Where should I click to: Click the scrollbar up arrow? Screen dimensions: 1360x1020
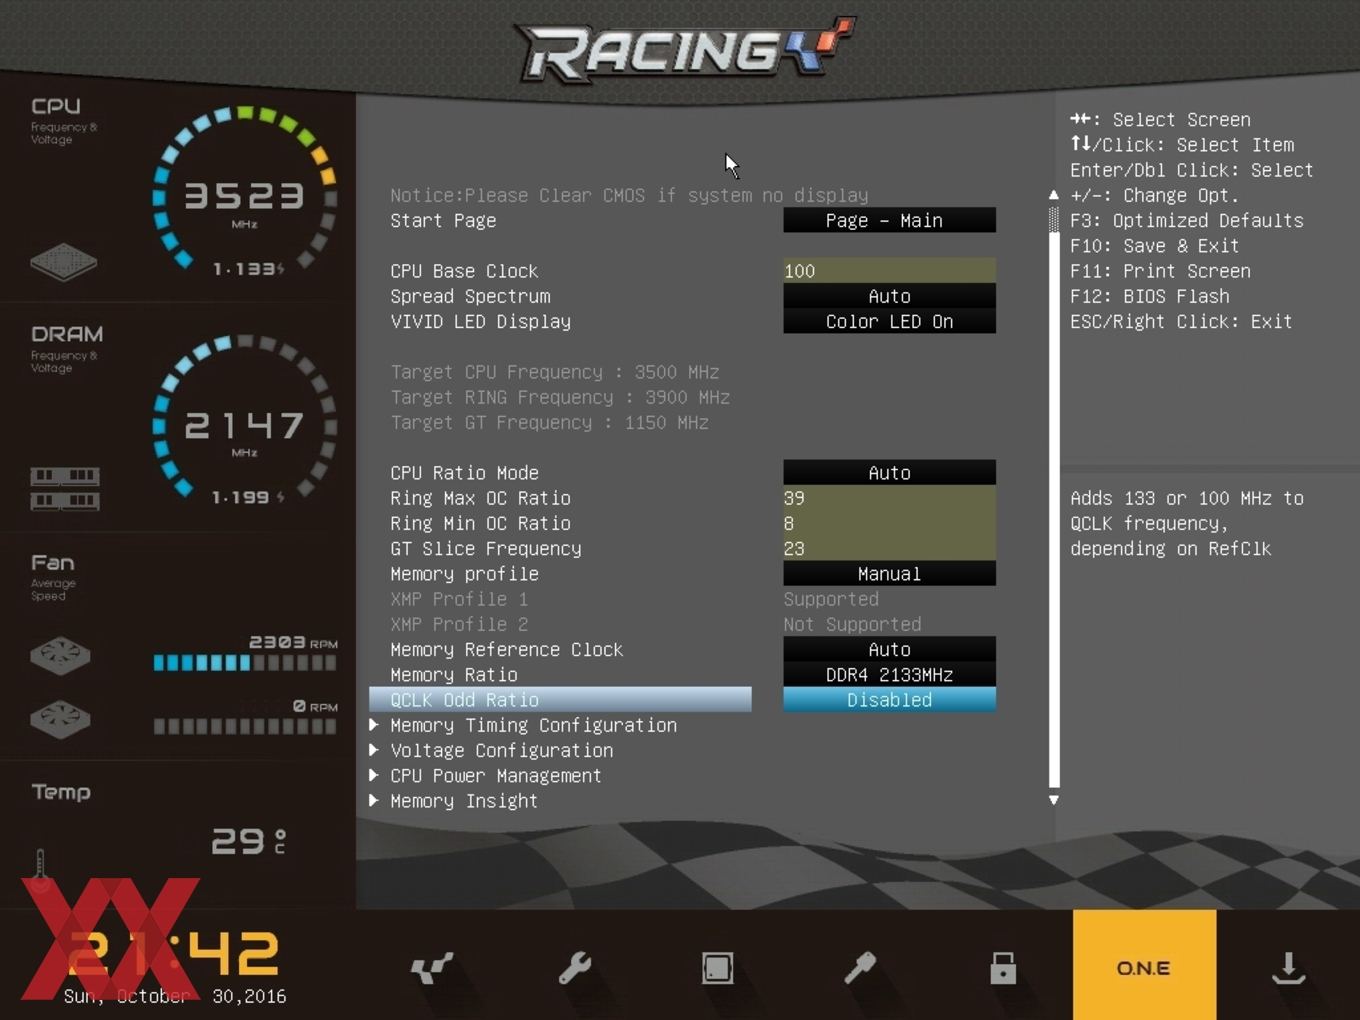[x=1053, y=195]
